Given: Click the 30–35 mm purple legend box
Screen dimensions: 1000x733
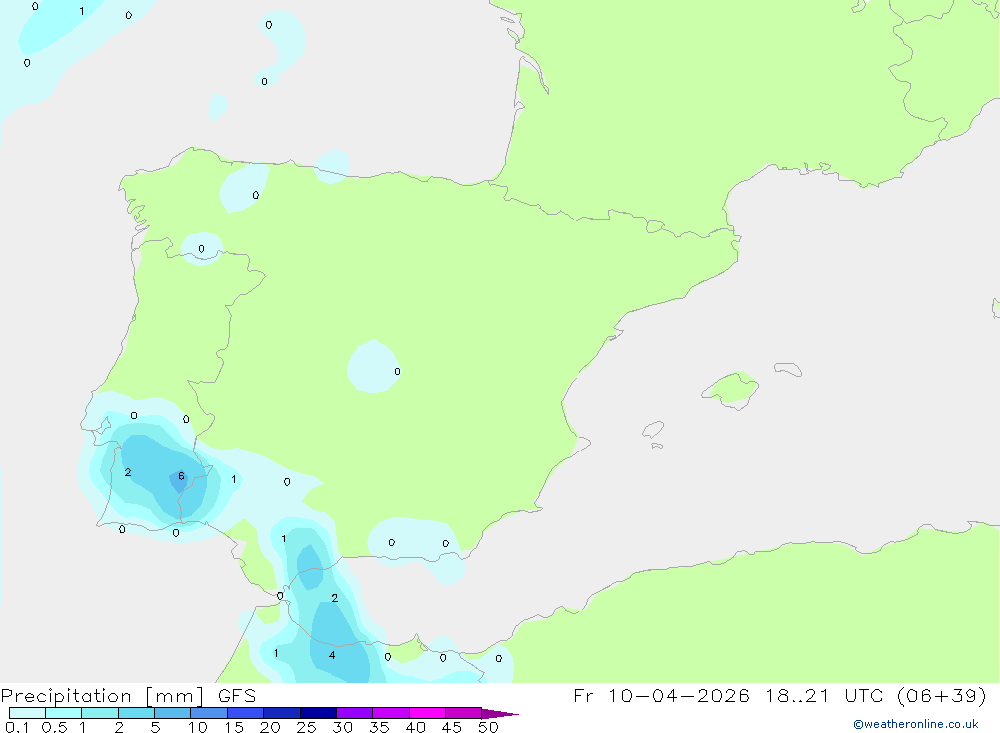Looking at the screenshot, I should pos(355,713).
